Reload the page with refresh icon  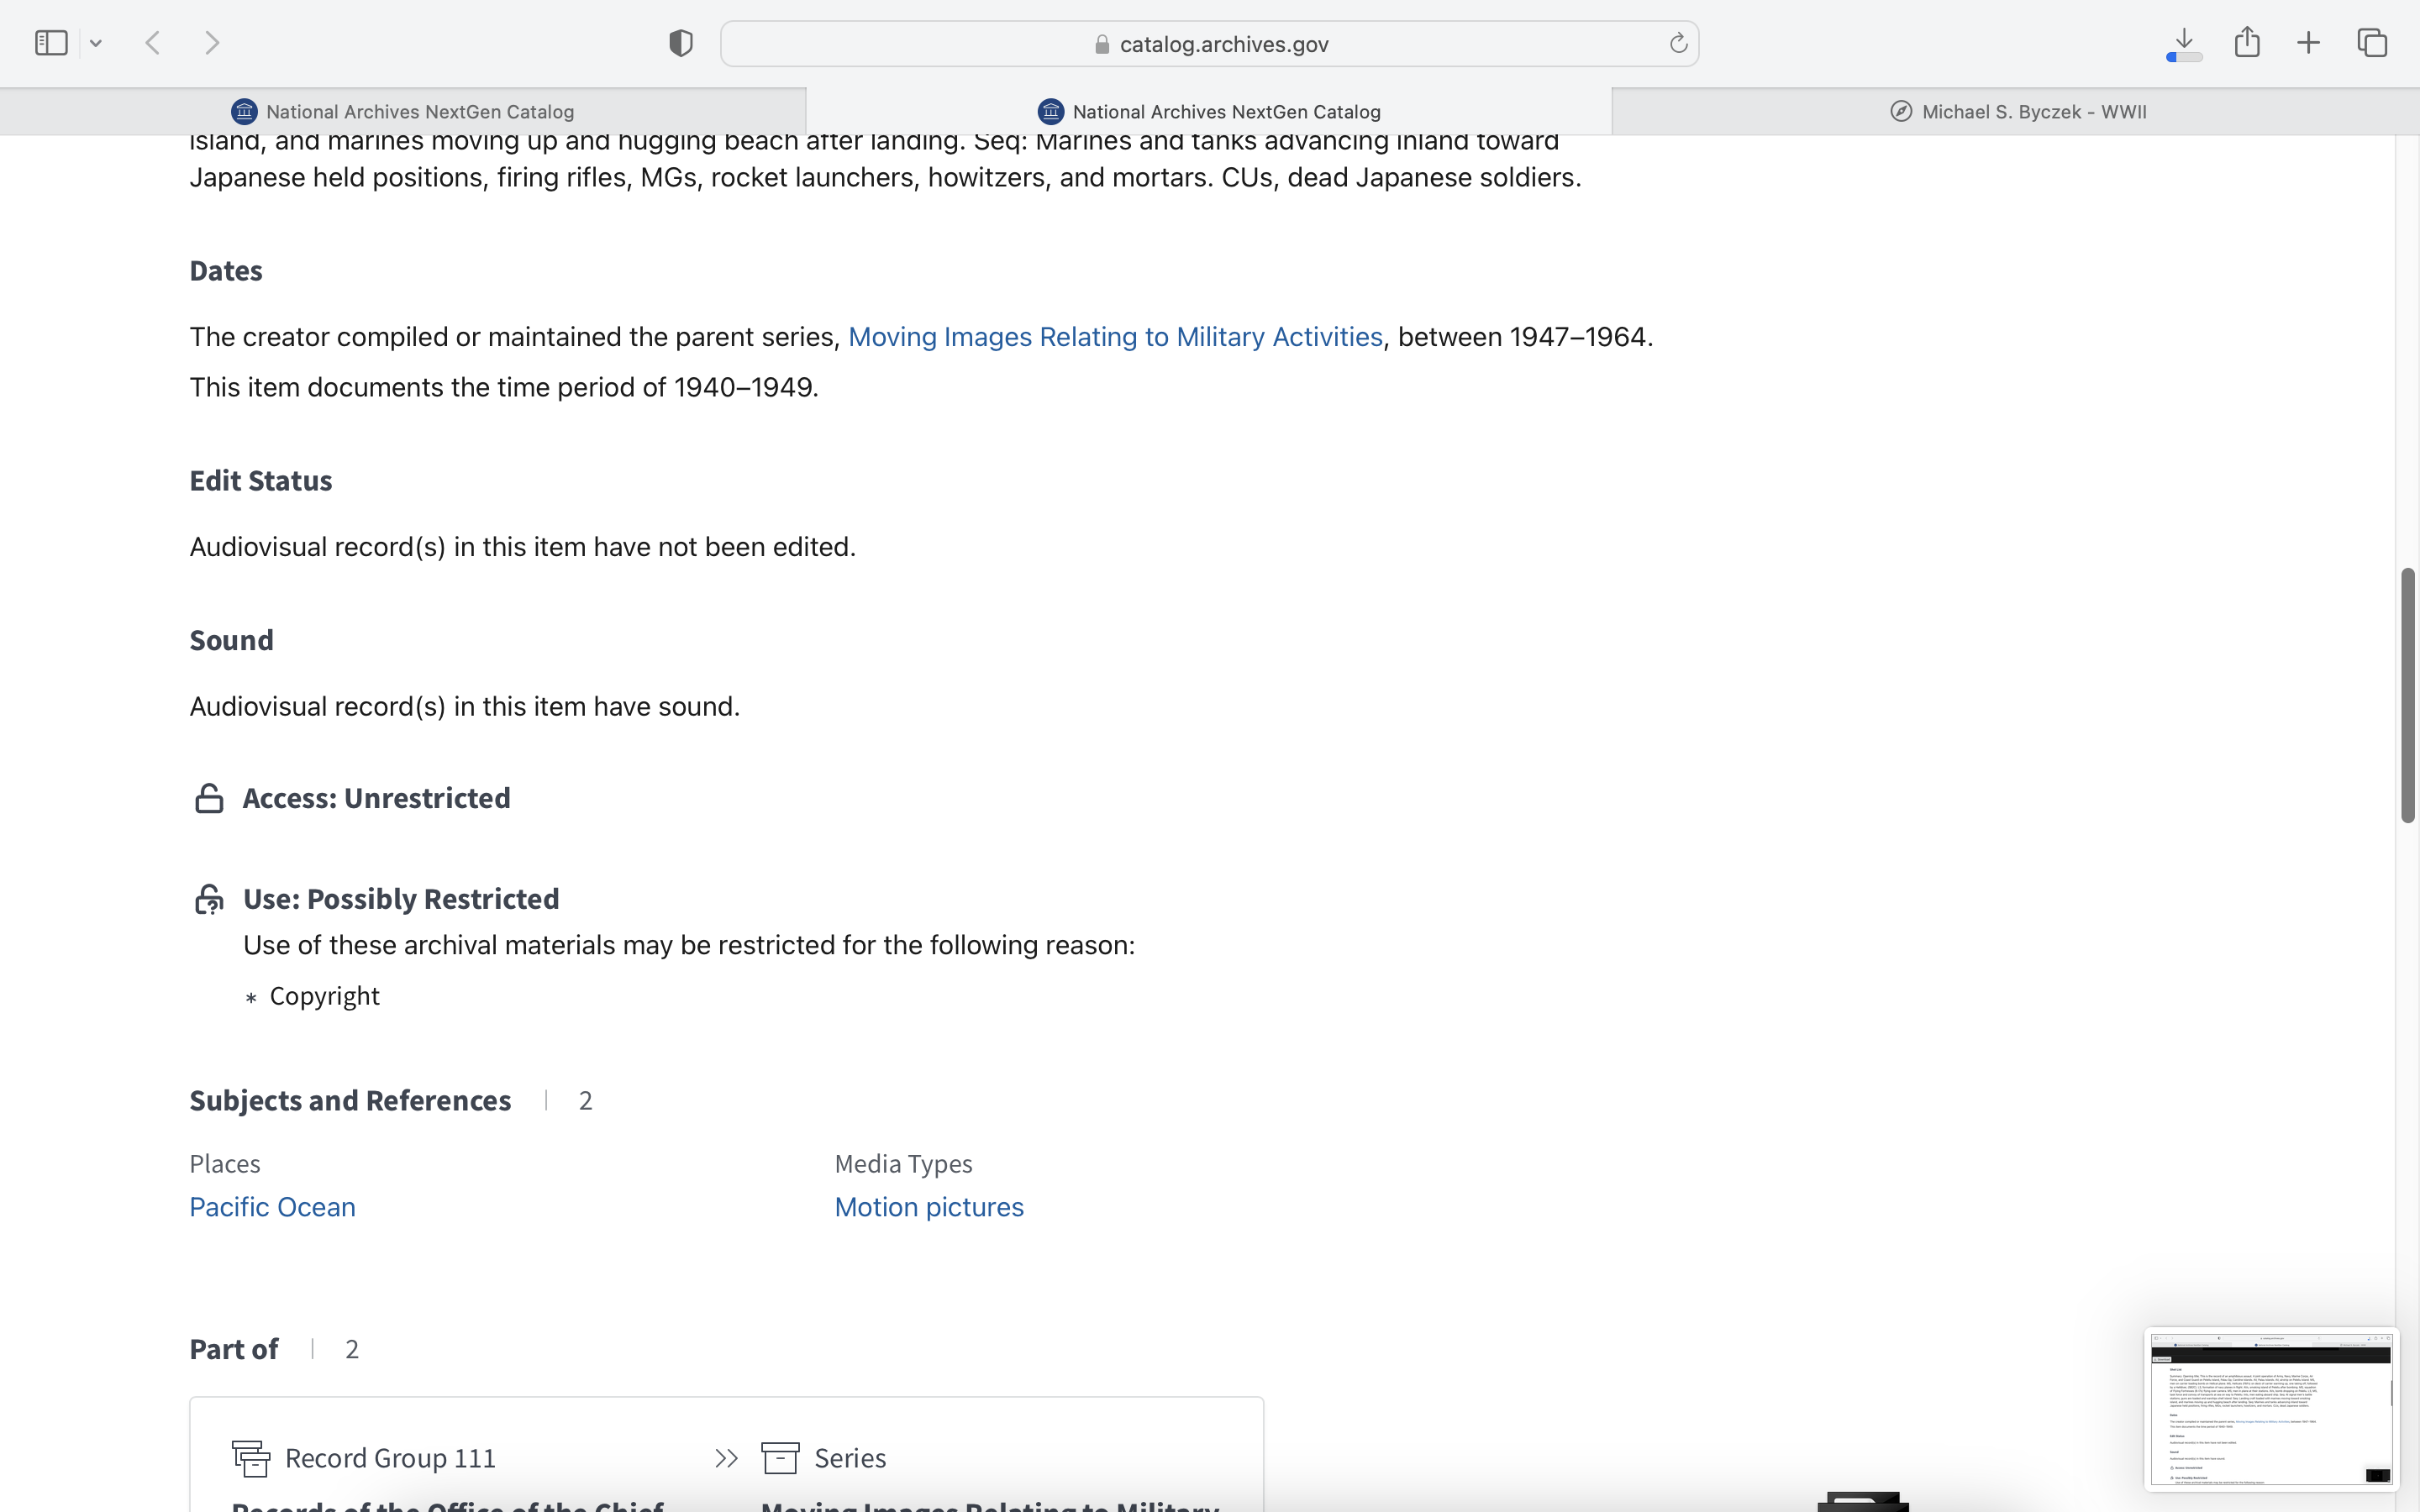[1678, 43]
